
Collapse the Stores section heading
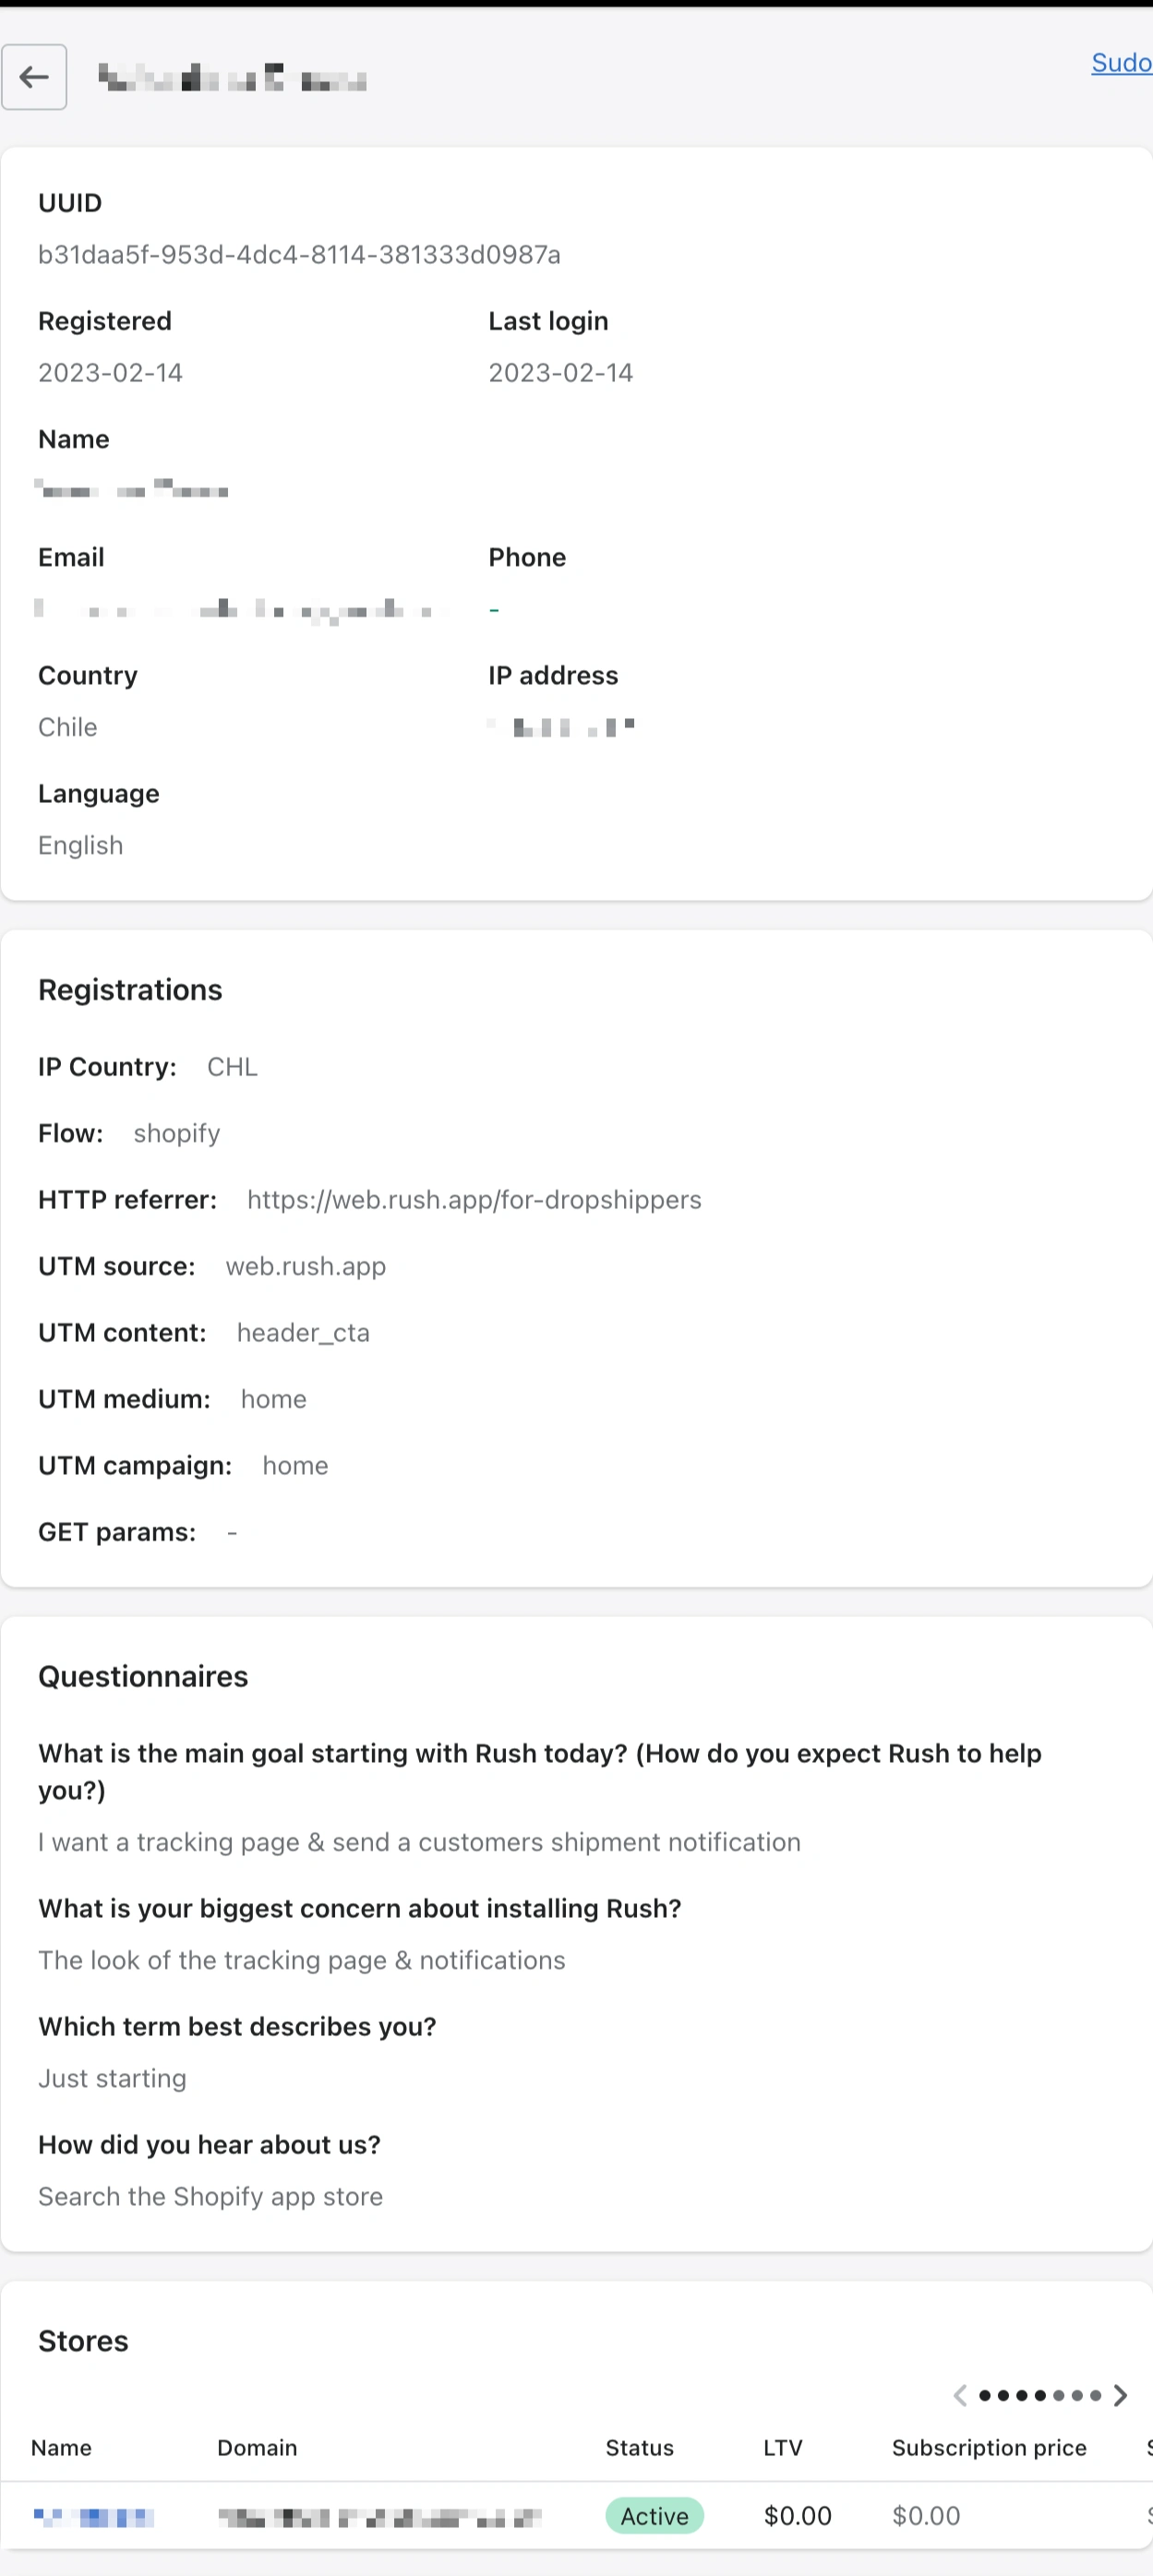pos(83,2340)
